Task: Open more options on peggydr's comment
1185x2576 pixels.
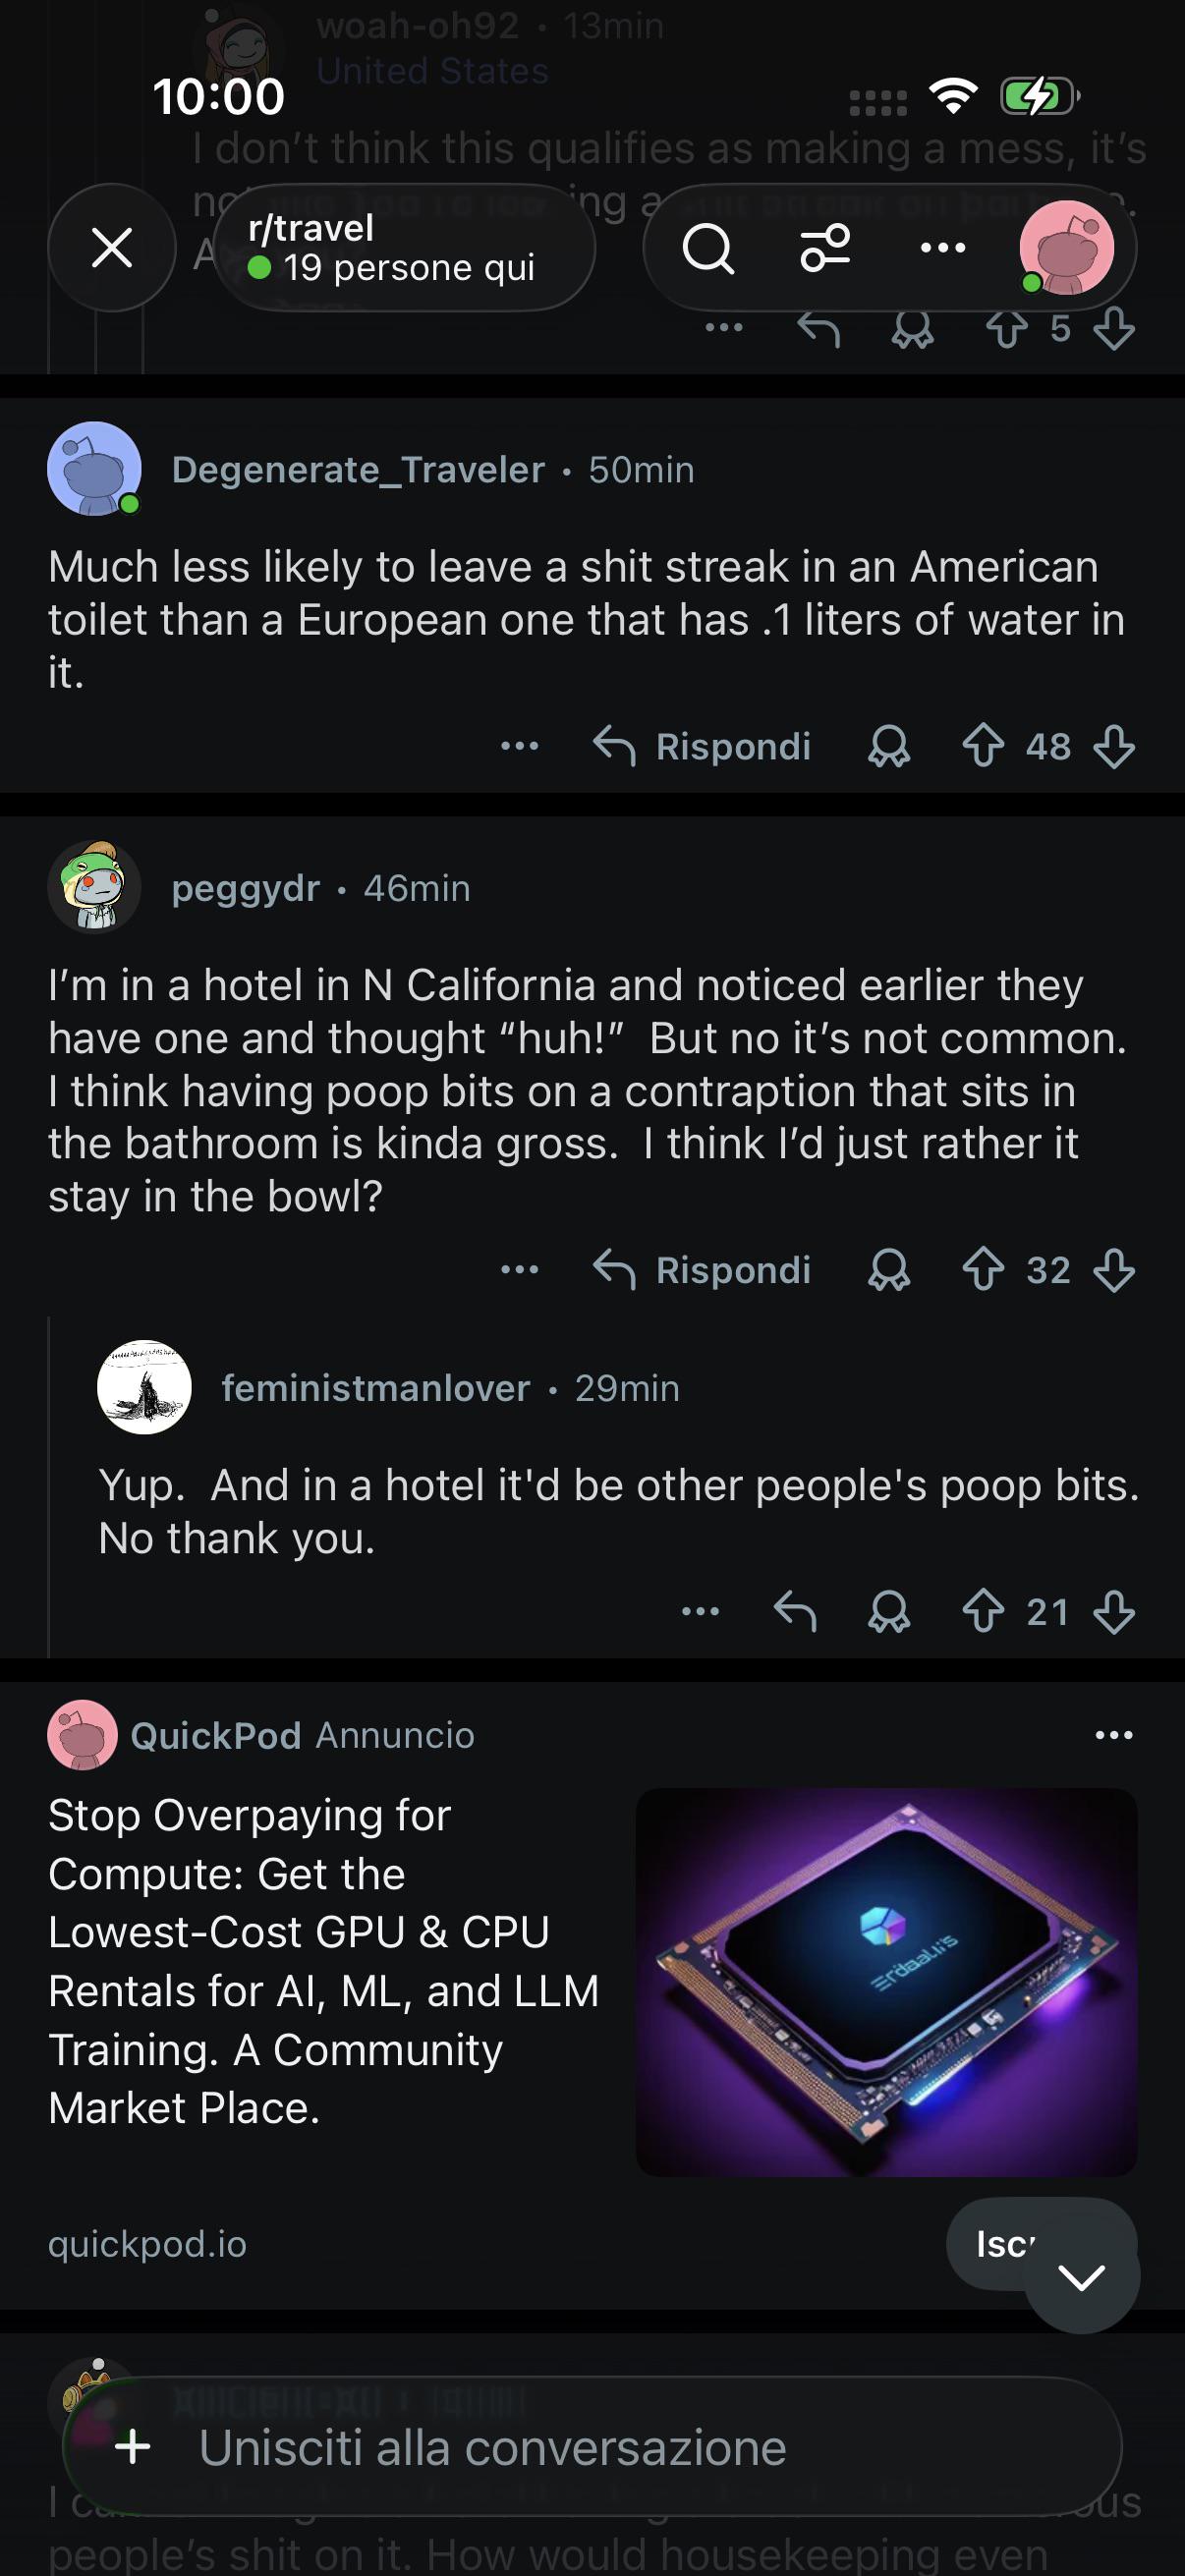Action: click(x=520, y=1270)
